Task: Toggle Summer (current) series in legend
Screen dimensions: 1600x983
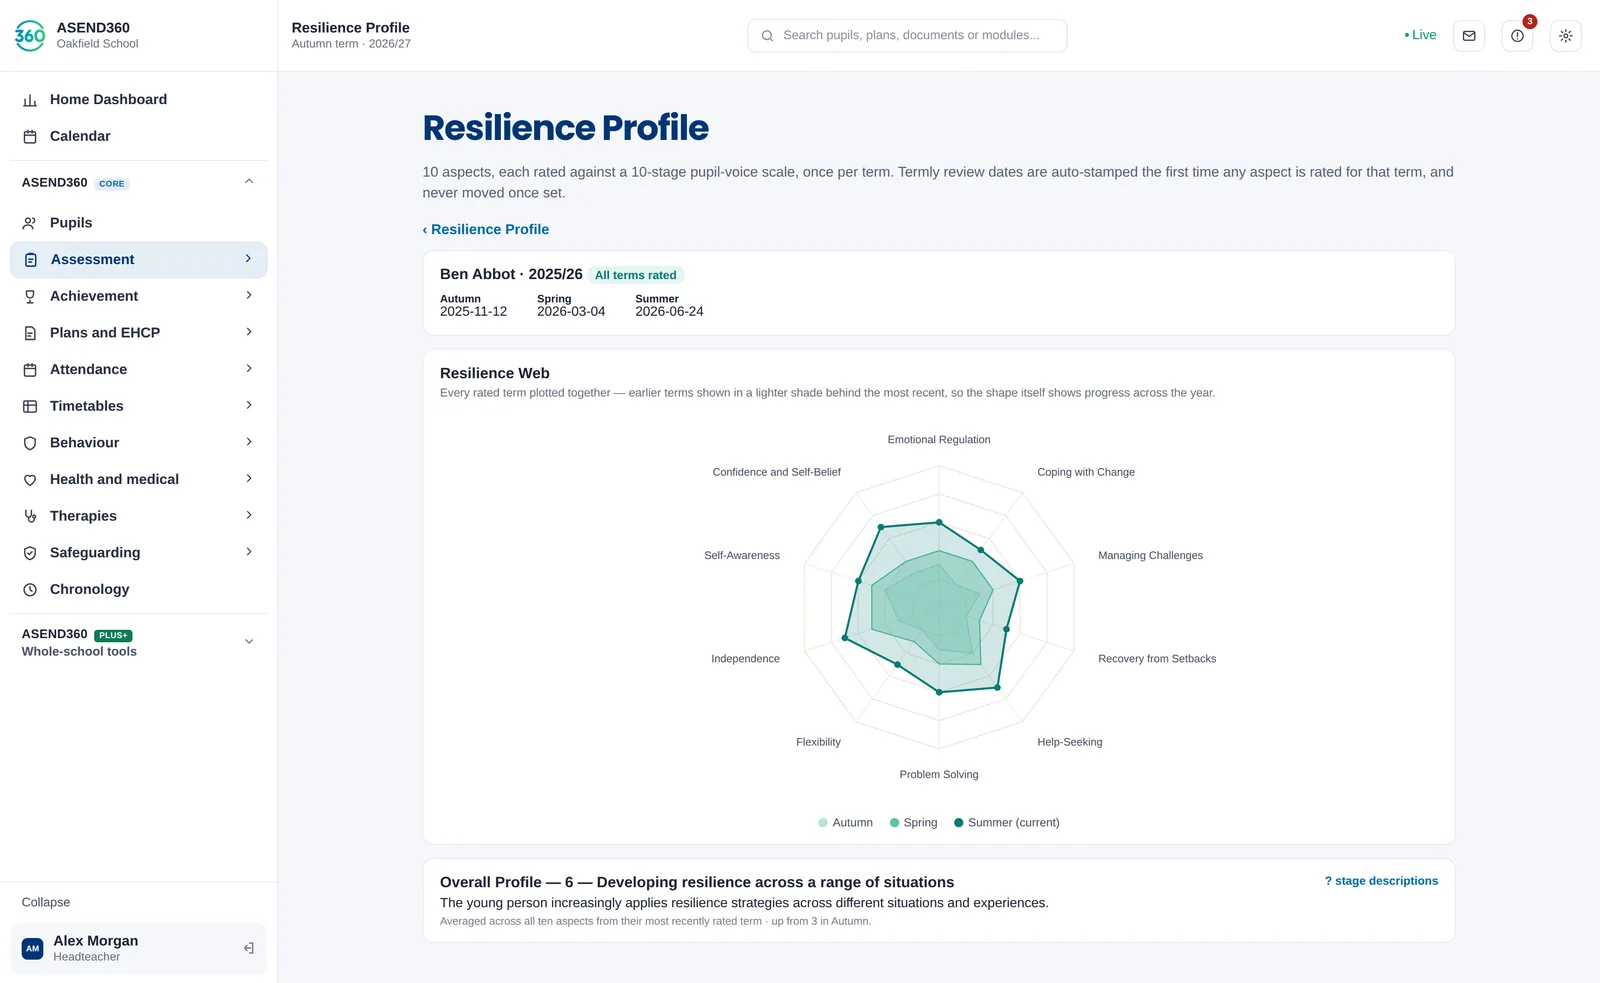Action: coord(1006,823)
